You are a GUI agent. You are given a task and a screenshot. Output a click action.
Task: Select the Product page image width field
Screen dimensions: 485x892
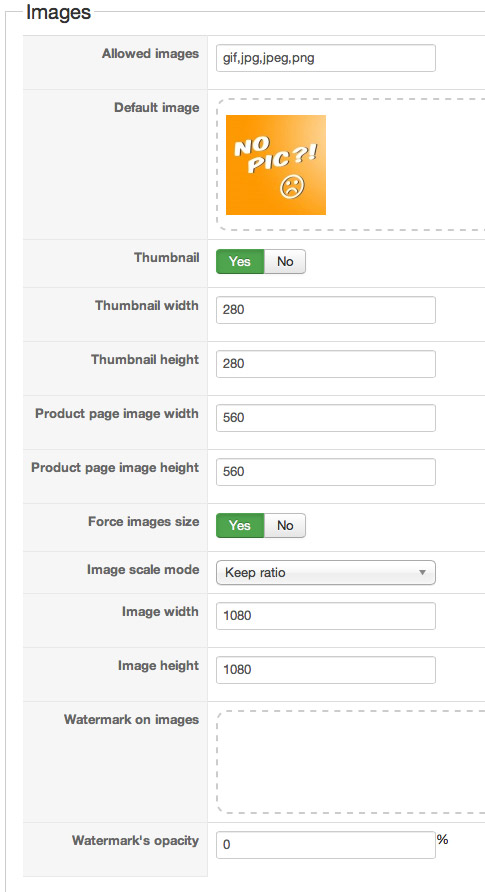coord(326,418)
